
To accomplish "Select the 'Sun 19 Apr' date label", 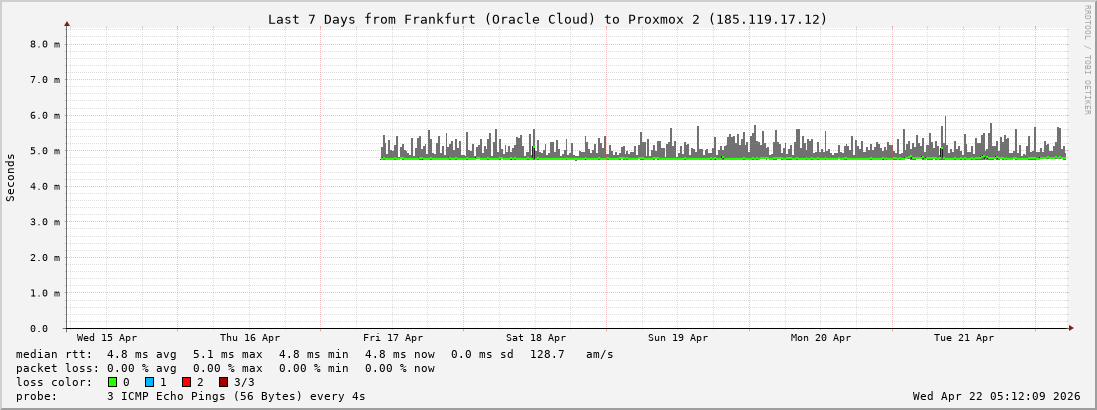I will pyautogui.click(x=678, y=338).
